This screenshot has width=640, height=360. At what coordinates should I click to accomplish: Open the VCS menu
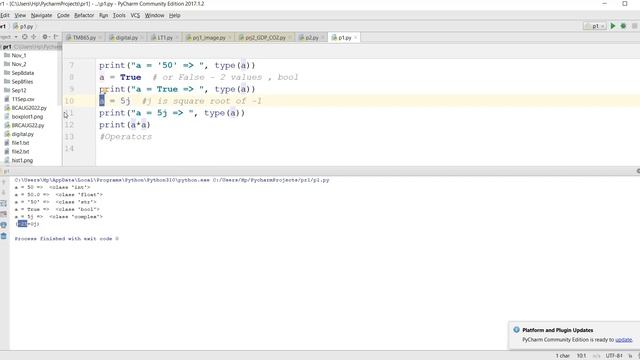tap(135, 15)
